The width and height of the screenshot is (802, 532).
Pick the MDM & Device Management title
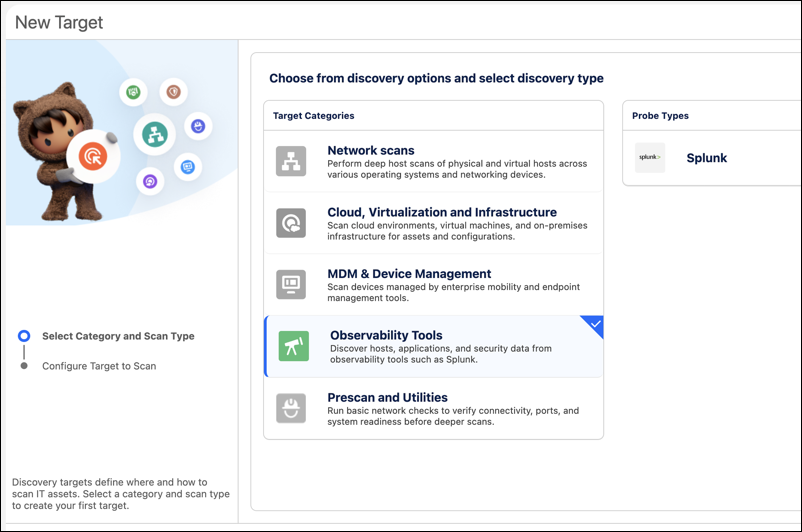pyautogui.click(x=409, y=274)
